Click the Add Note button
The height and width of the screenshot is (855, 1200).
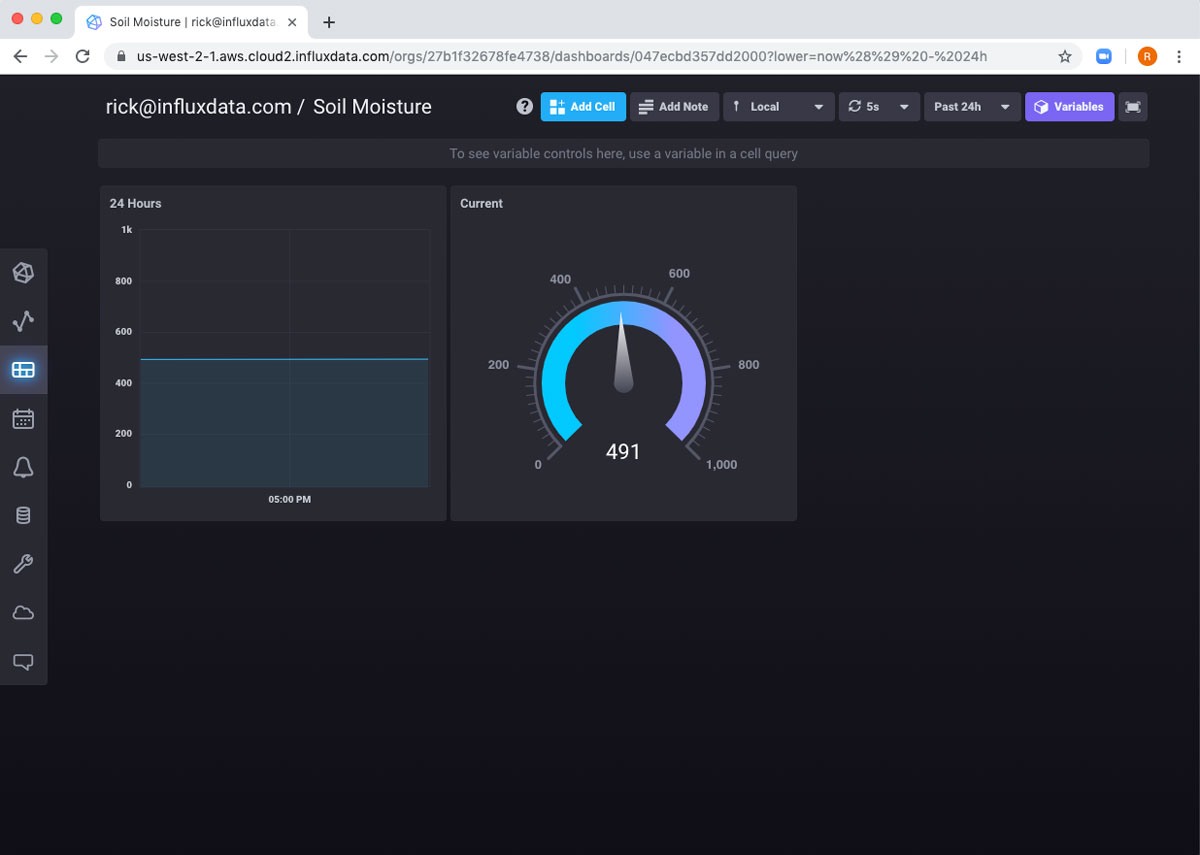tap(673, 107)
